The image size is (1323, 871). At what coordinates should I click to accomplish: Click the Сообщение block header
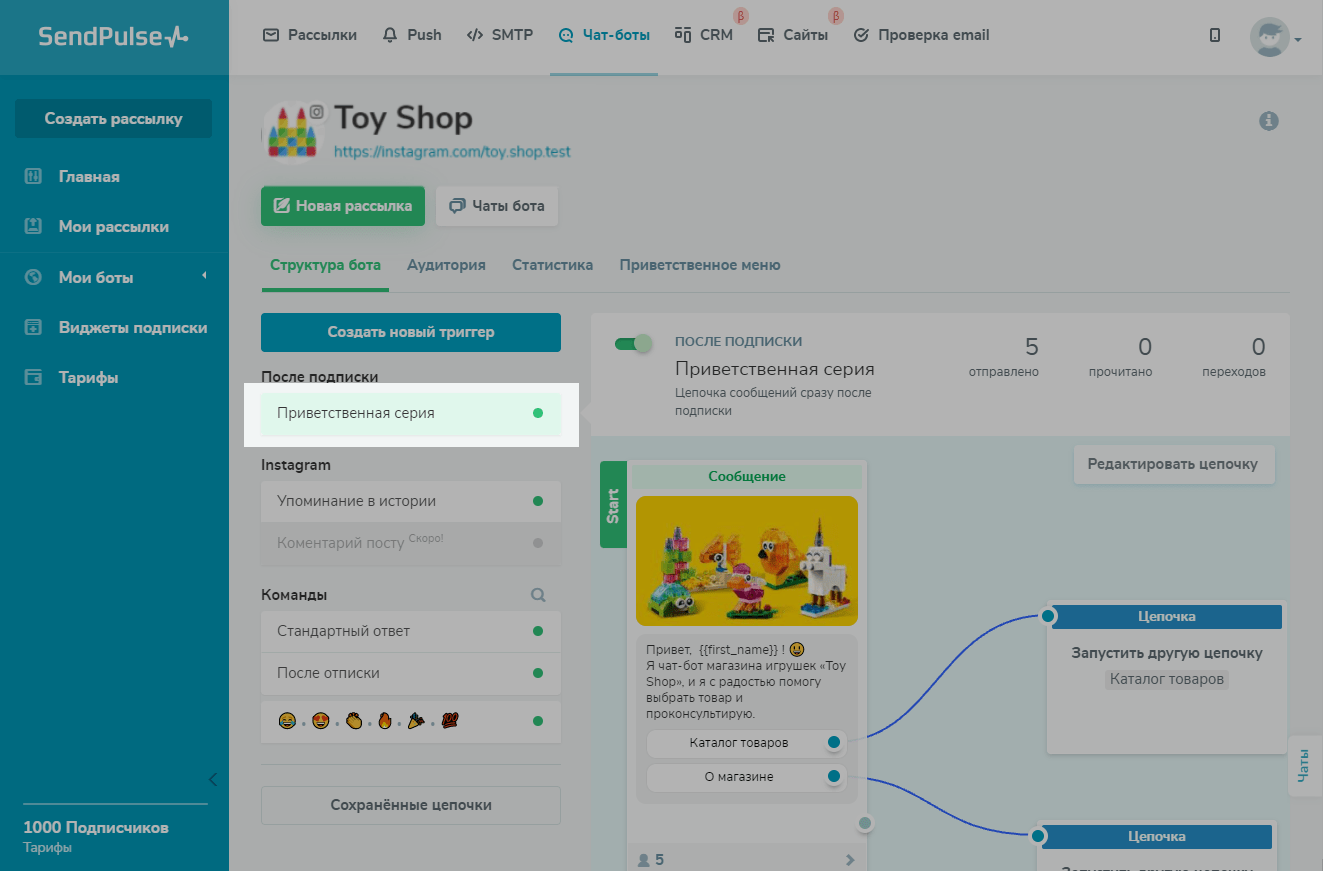click(x=747, y=477)
